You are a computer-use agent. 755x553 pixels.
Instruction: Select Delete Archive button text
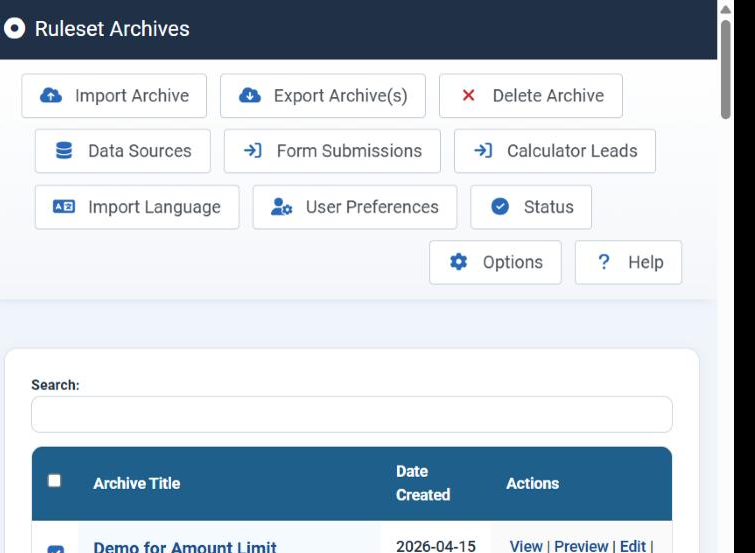click(548, 95)
